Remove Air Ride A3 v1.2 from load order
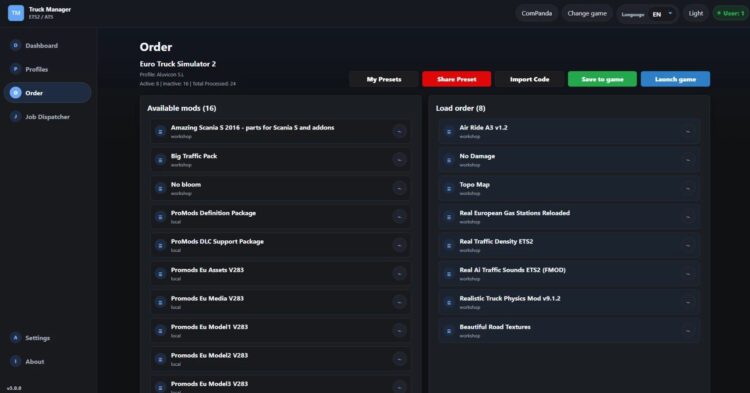Screen dimensions: 750x393 click(x=688, y=131)
